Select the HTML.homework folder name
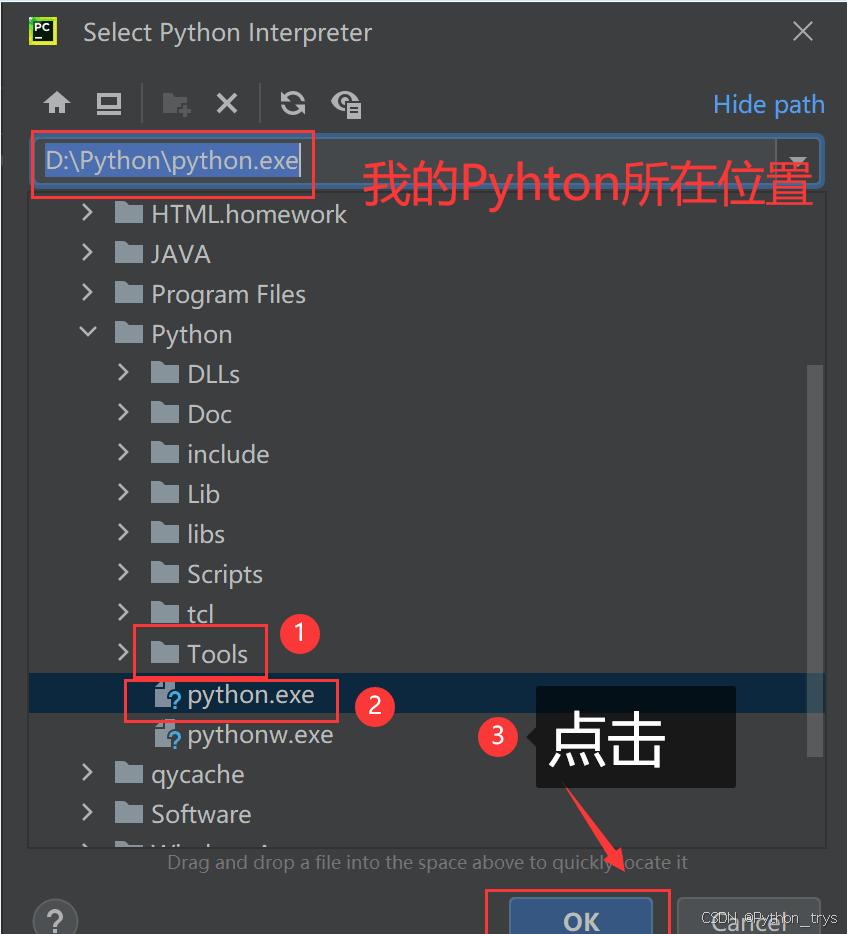The image size is (847, 934). (x=249, y=214)
